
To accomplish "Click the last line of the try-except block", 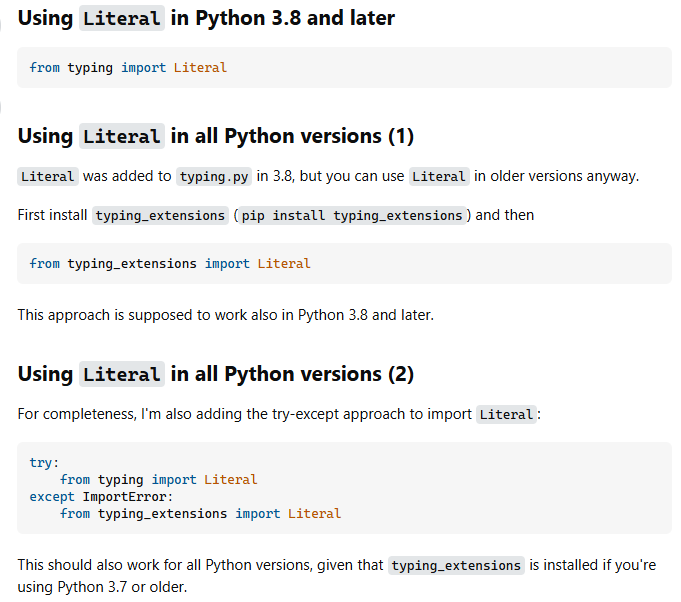I will (x=200, y=514).
